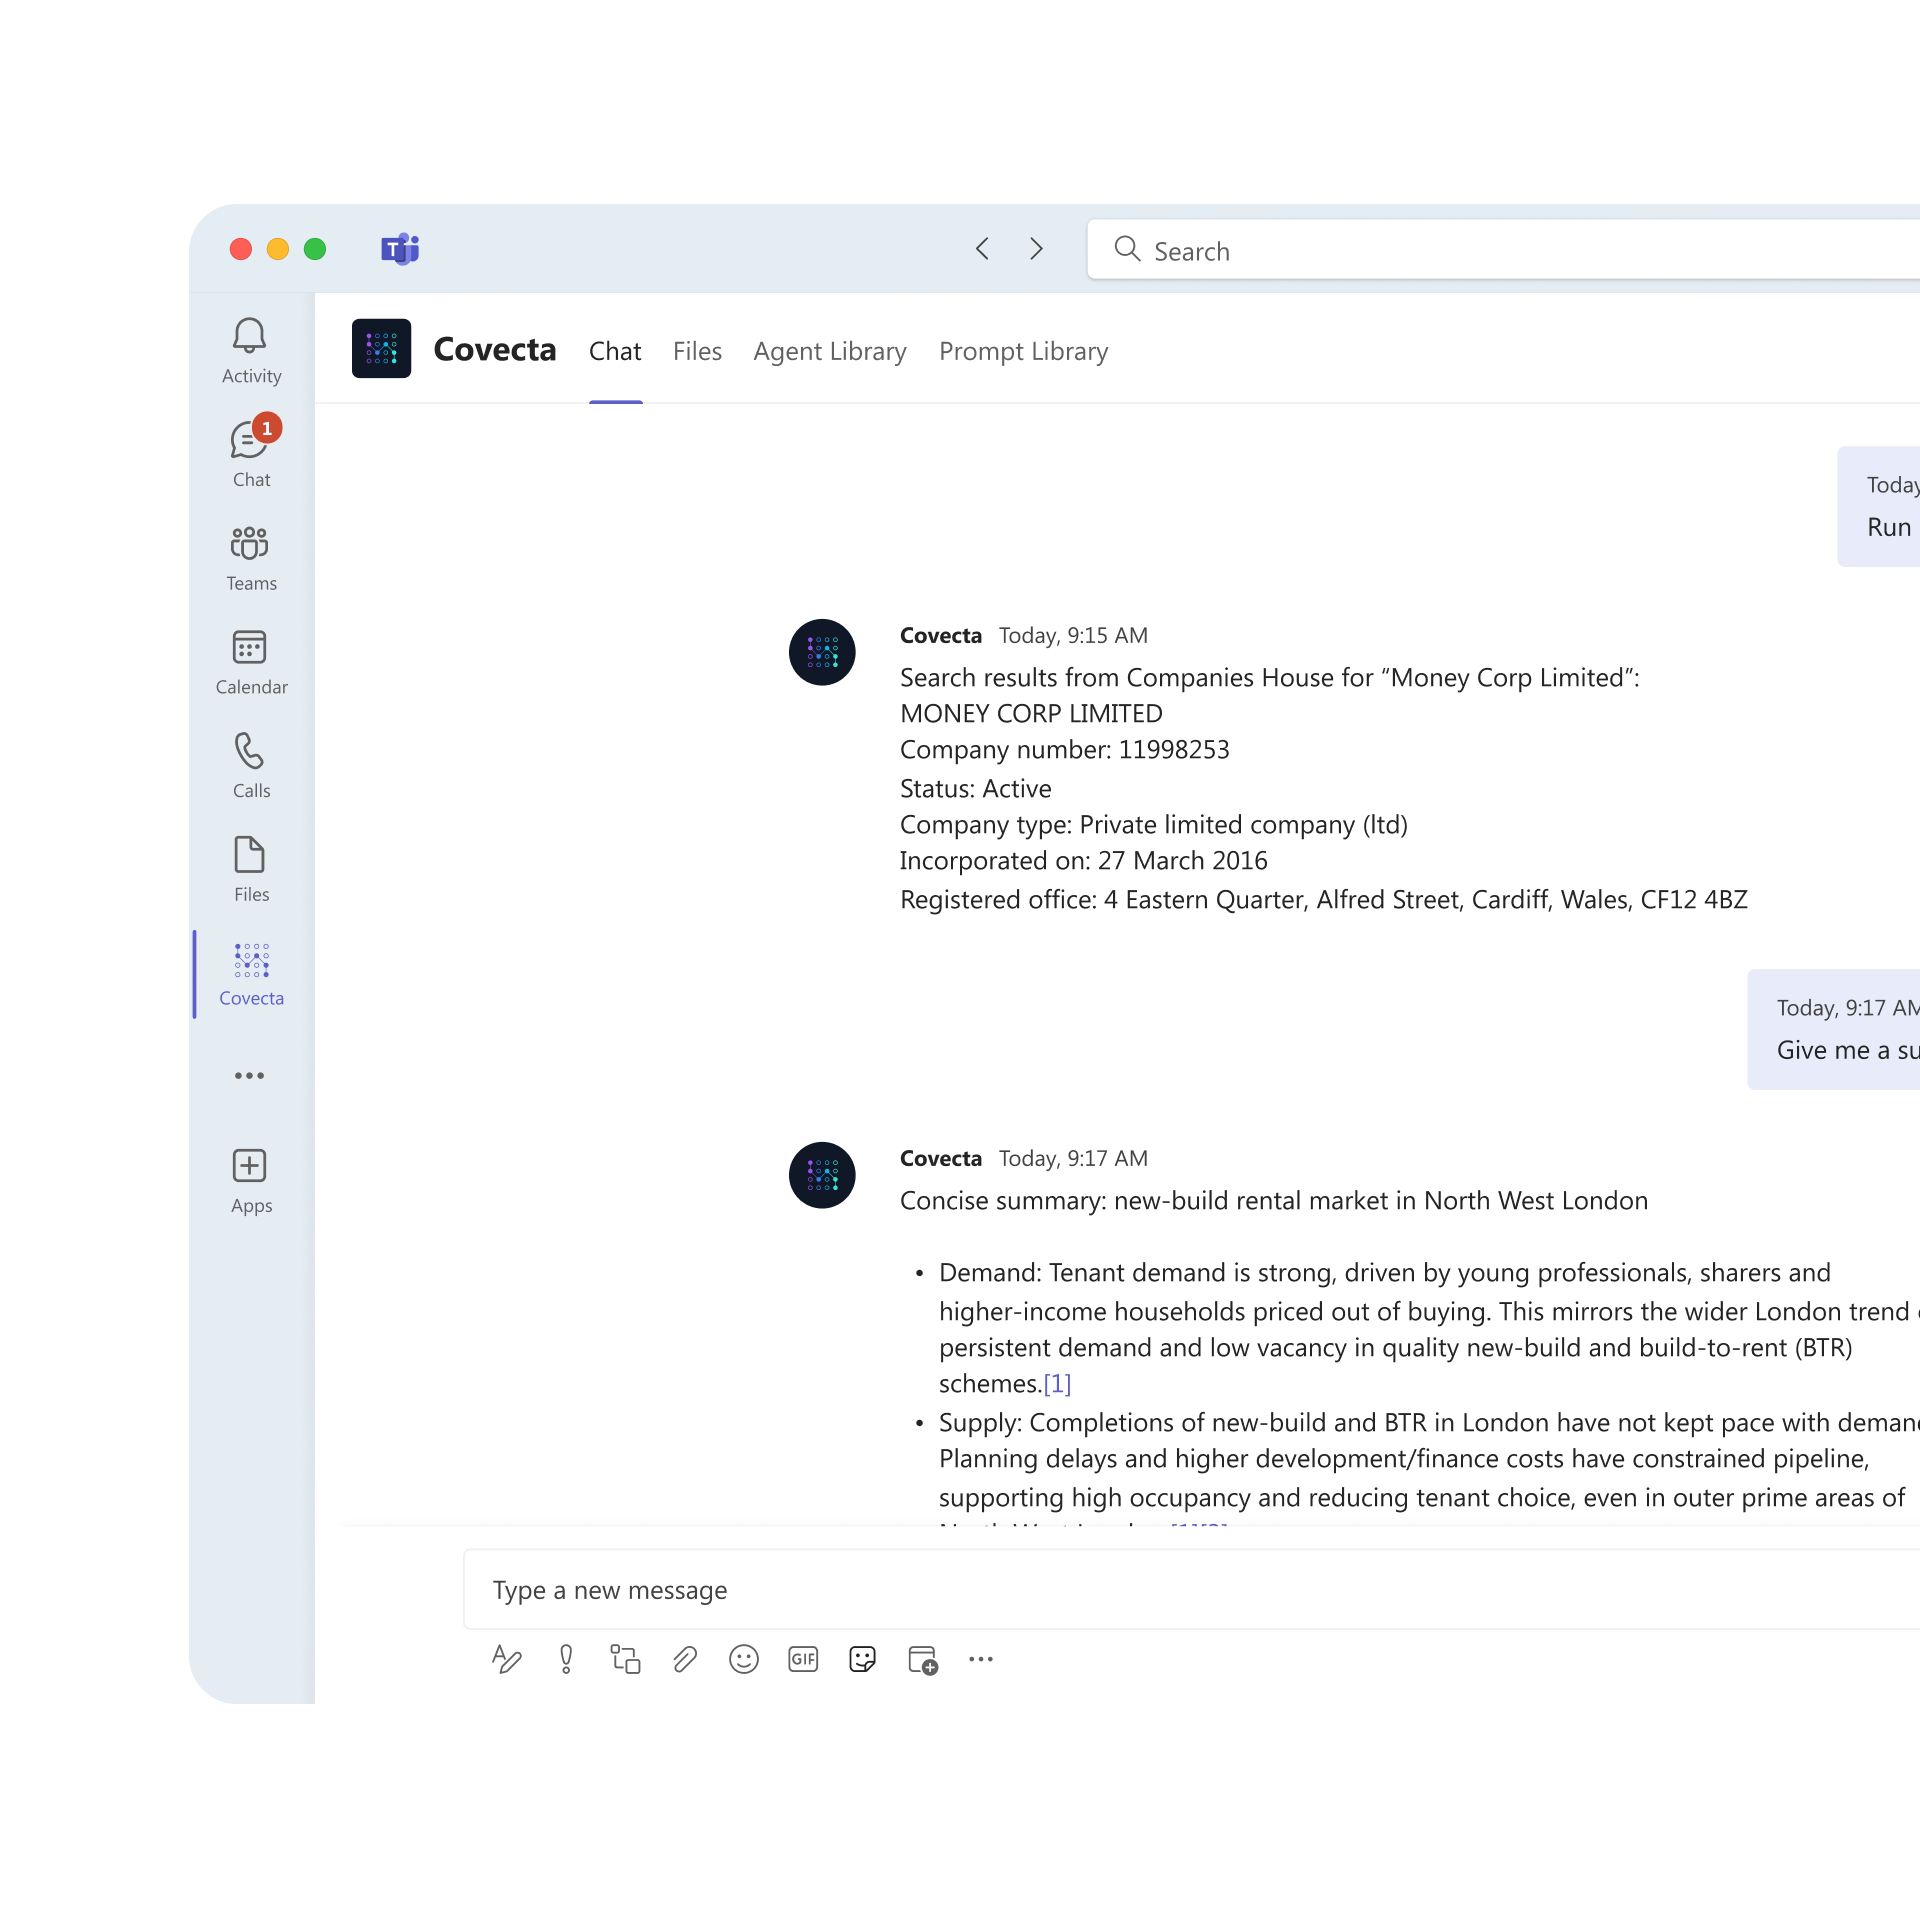This screenshot has height=1908, width=1920.
Task: Expand more apps ellipsis in sidebar
Action: 249,1076
